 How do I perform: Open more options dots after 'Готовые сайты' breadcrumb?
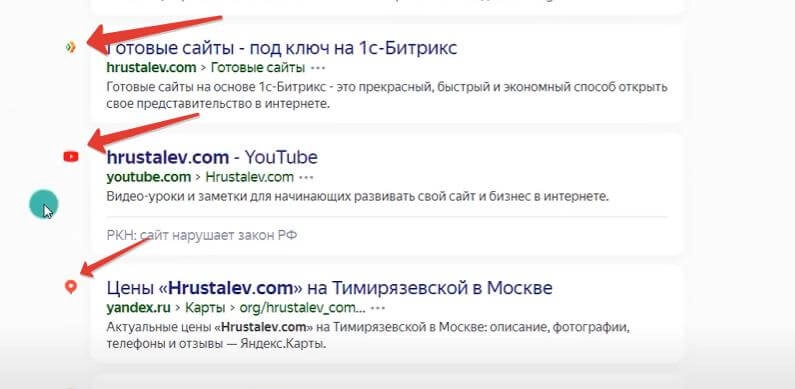click(x=318, y=67)
